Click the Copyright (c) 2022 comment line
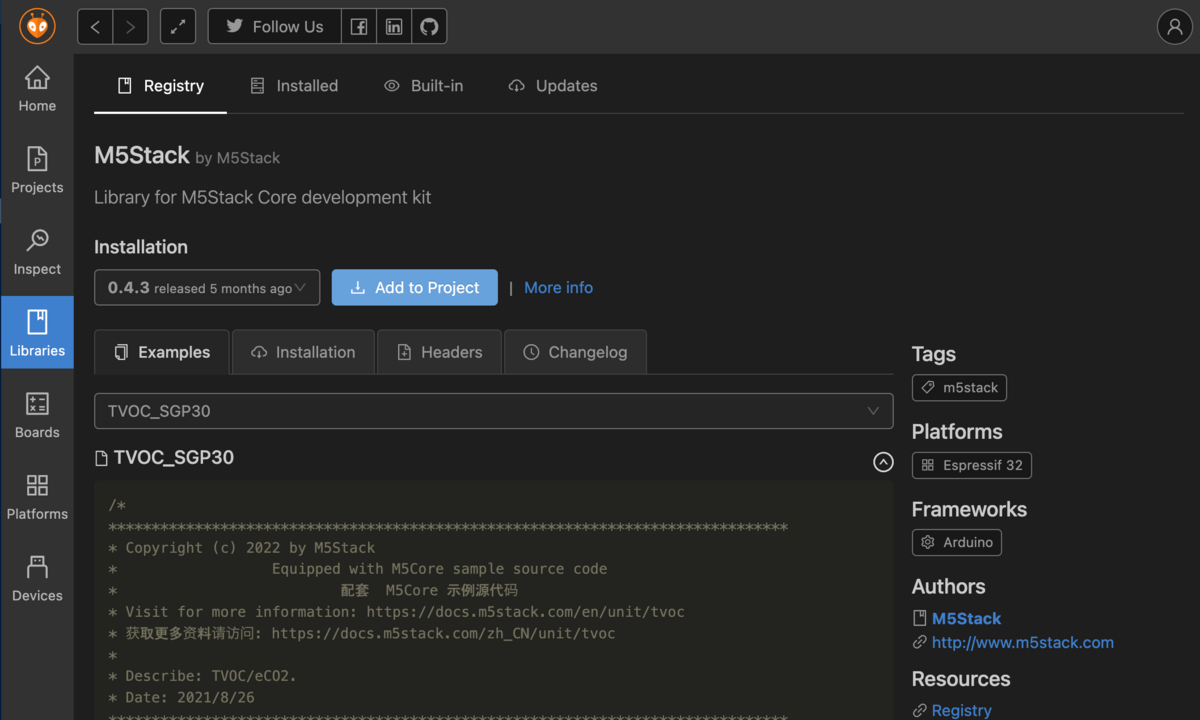 (x=241, y=548)
